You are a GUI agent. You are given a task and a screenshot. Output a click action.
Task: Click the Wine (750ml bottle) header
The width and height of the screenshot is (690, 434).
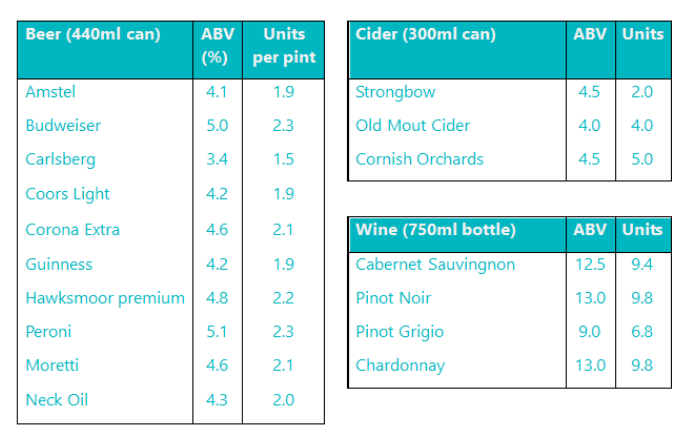click(x=436, y=230)
